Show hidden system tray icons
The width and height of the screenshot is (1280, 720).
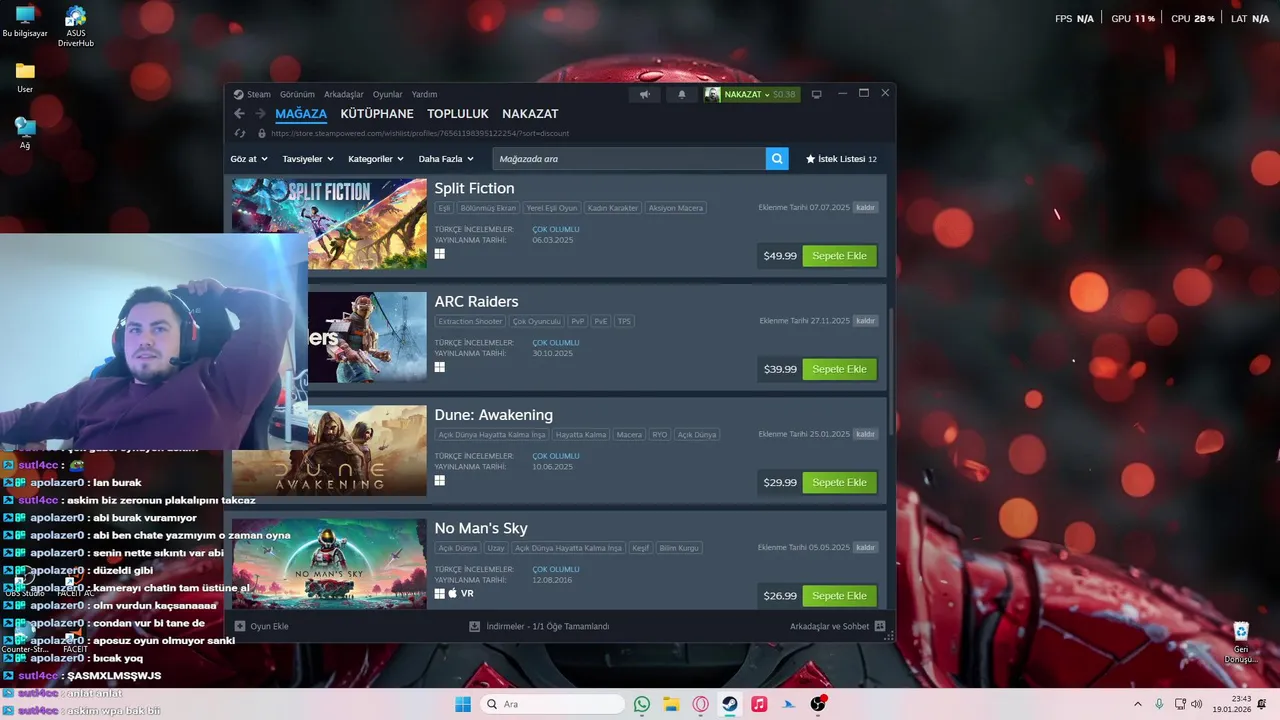coord(1137,704)
